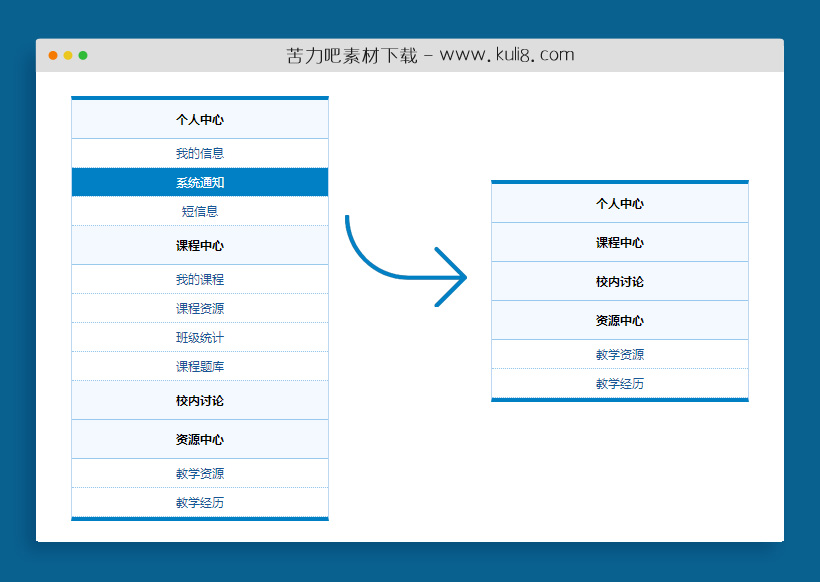Click 教学经历 in the right menu
The image size is (820, 582).
[620, 383]
